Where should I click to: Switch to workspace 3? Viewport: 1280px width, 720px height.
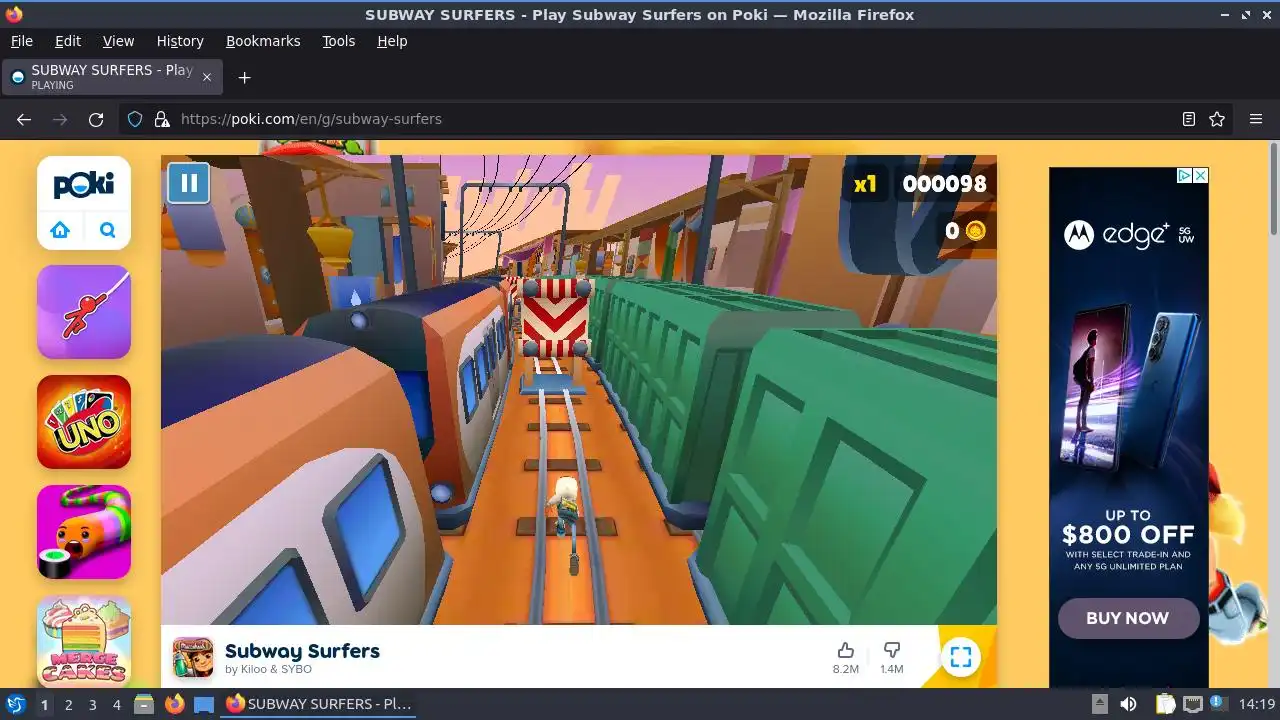tap(92, 704)
